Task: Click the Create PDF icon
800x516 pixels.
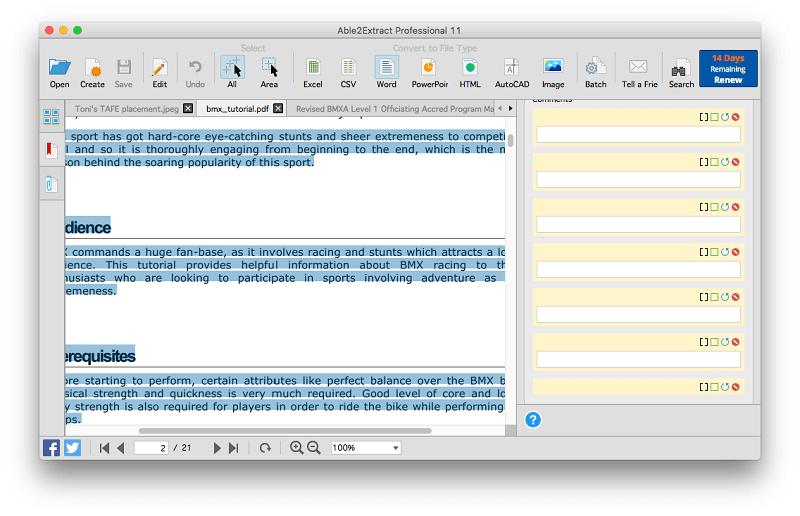Action: [x=92, y=72]
